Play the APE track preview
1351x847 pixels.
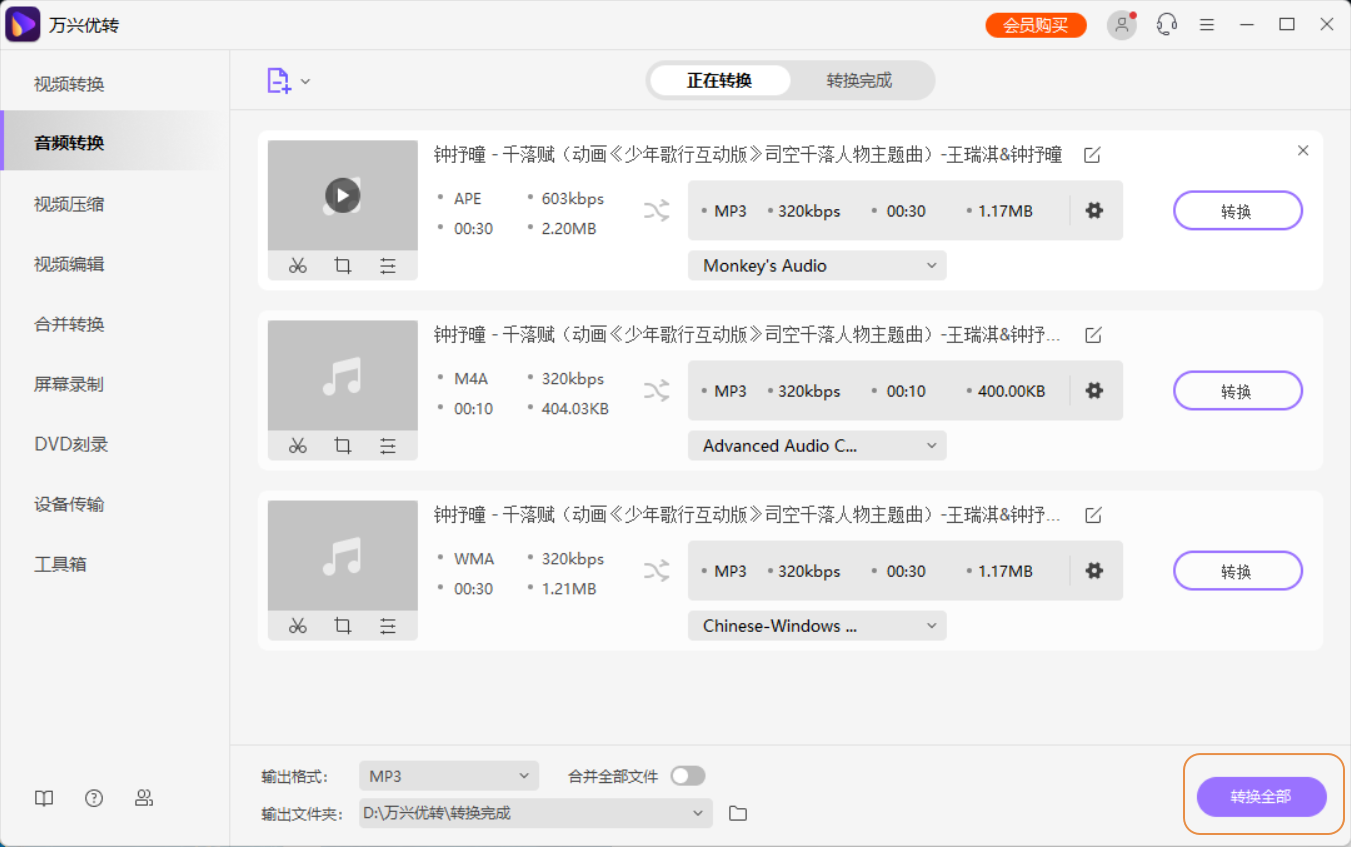pos(342,195)
